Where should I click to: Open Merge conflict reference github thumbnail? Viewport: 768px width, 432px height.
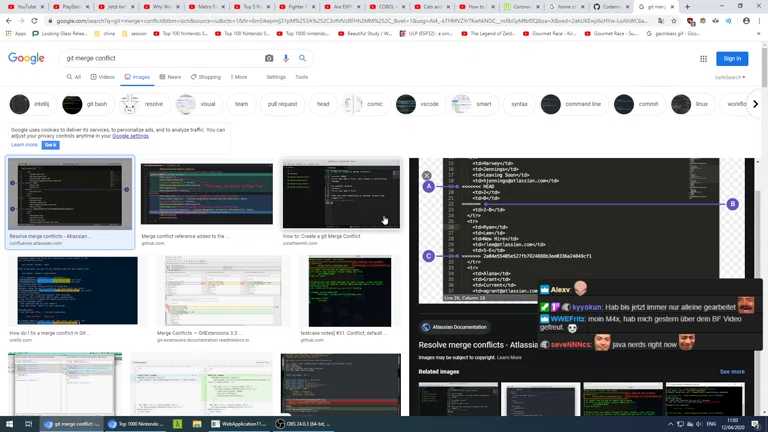[207, 194]
